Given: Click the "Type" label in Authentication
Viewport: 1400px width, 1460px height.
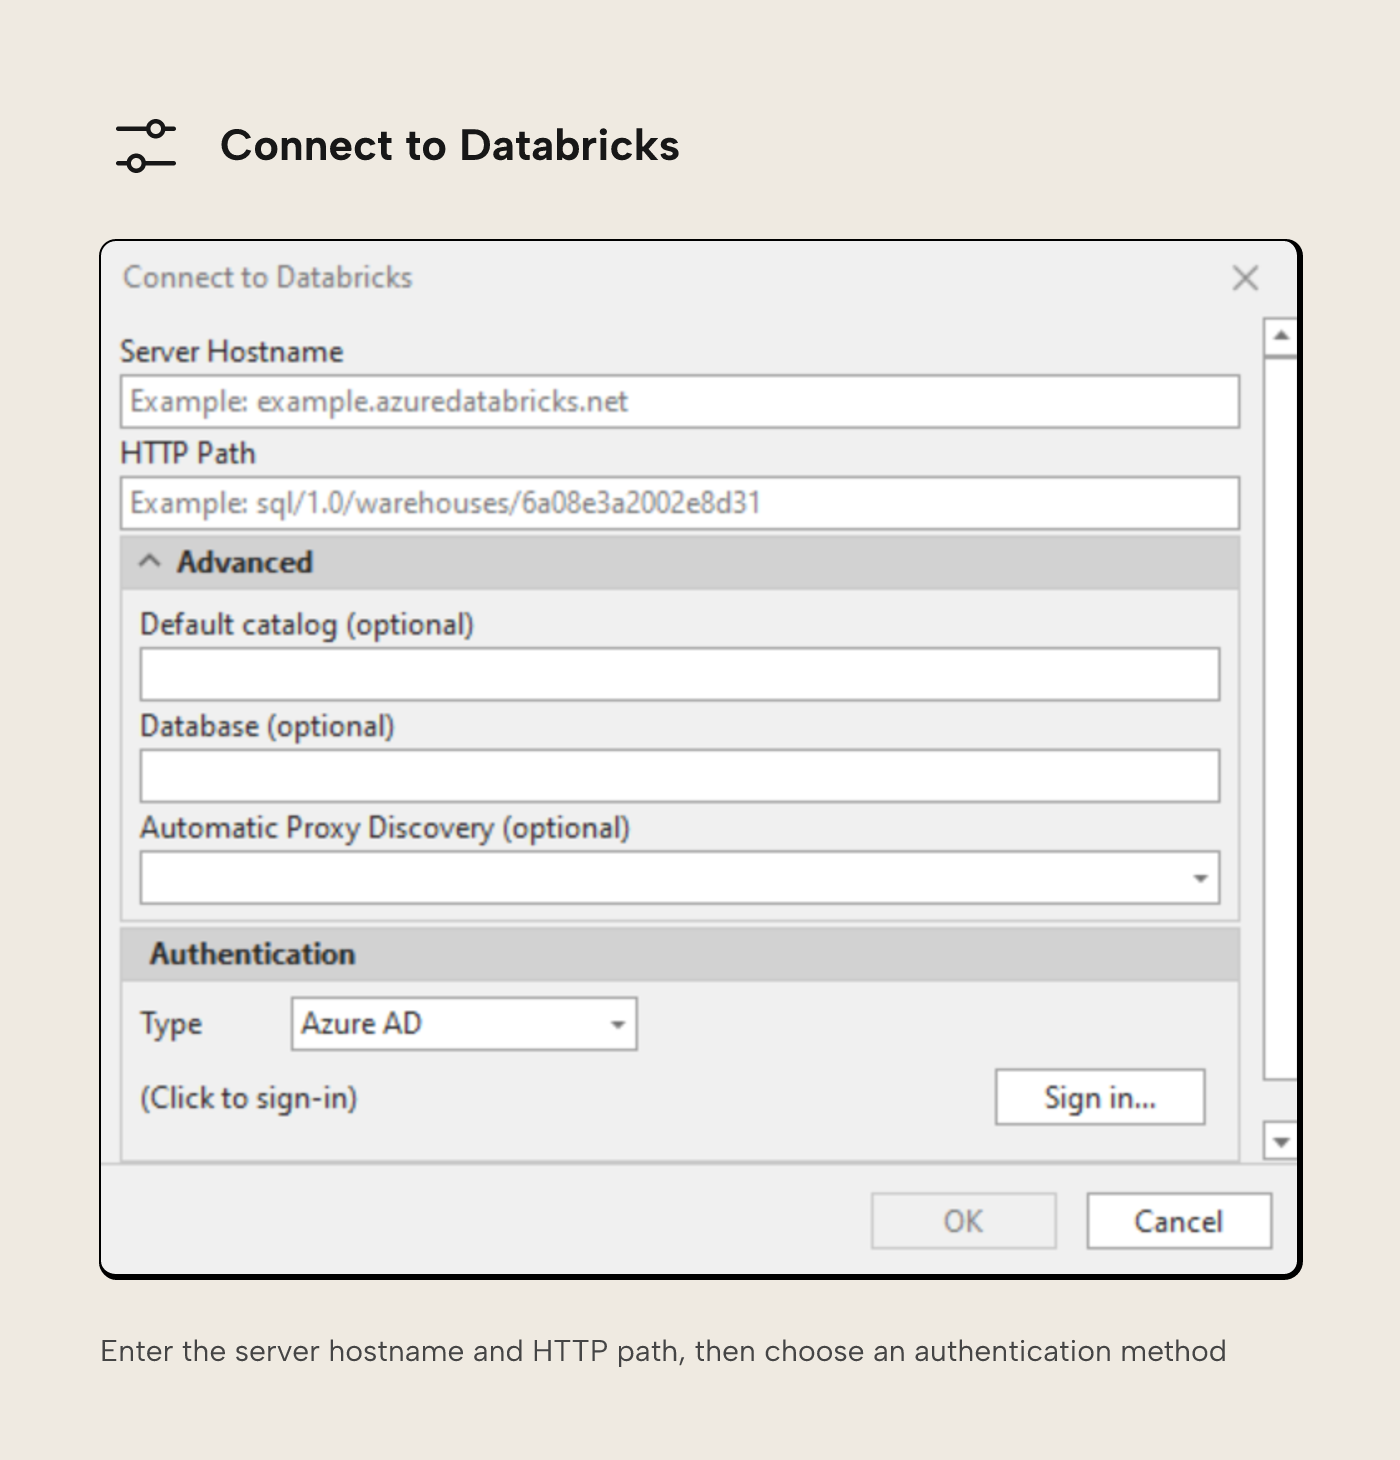Looking at the screenshot, I should (171, 1025).
